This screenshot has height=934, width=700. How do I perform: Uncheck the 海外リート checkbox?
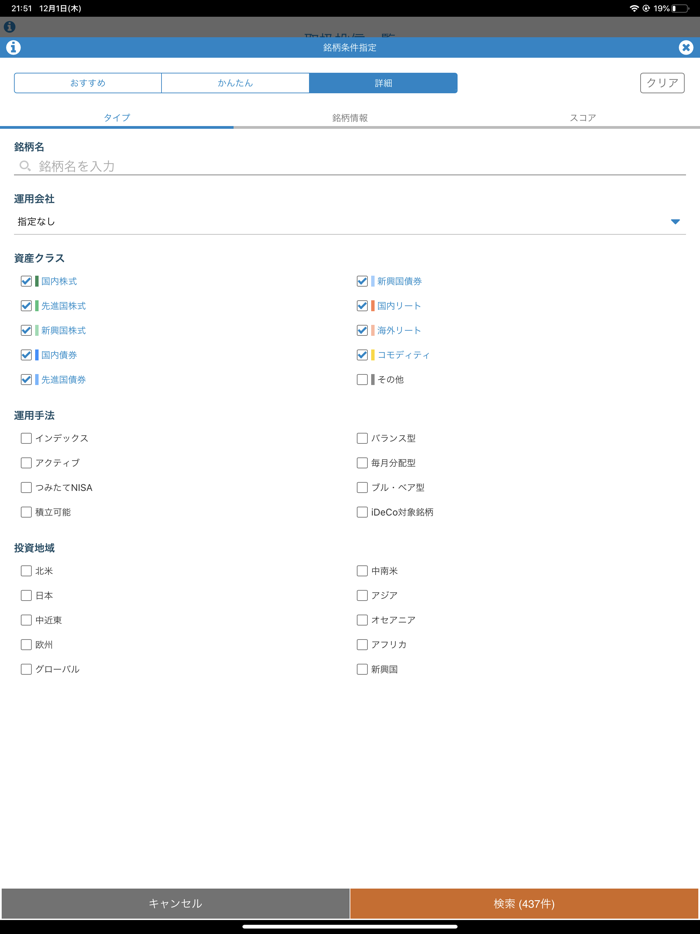click(362, 330)
